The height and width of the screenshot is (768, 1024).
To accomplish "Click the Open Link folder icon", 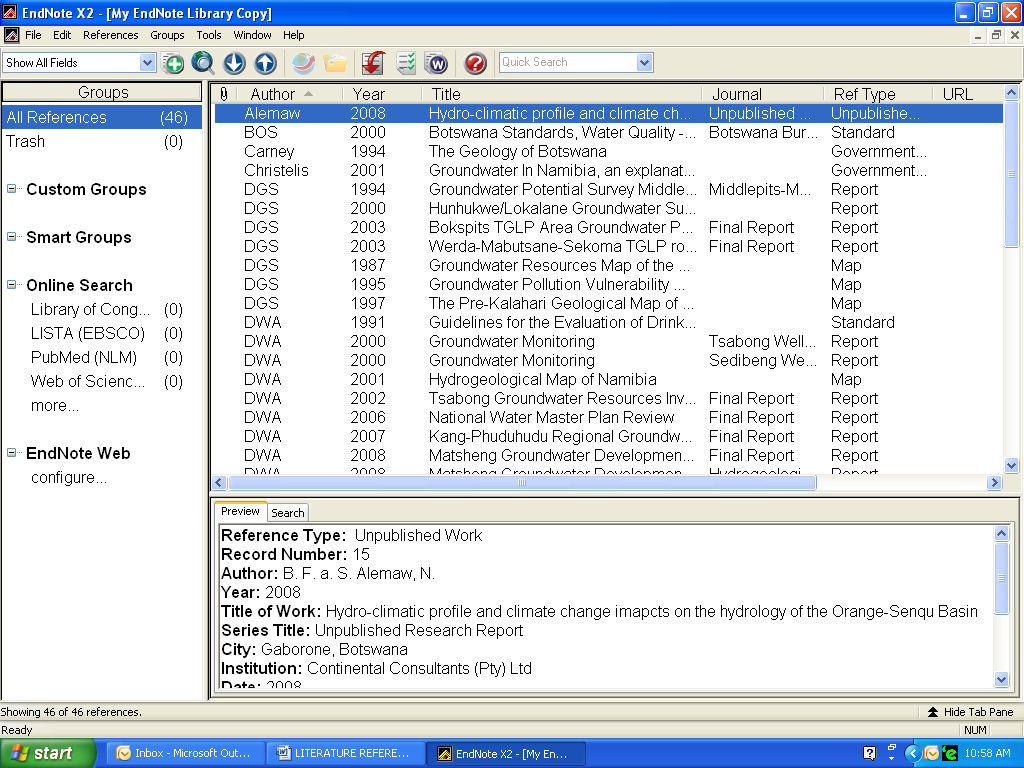I will 335,63.
